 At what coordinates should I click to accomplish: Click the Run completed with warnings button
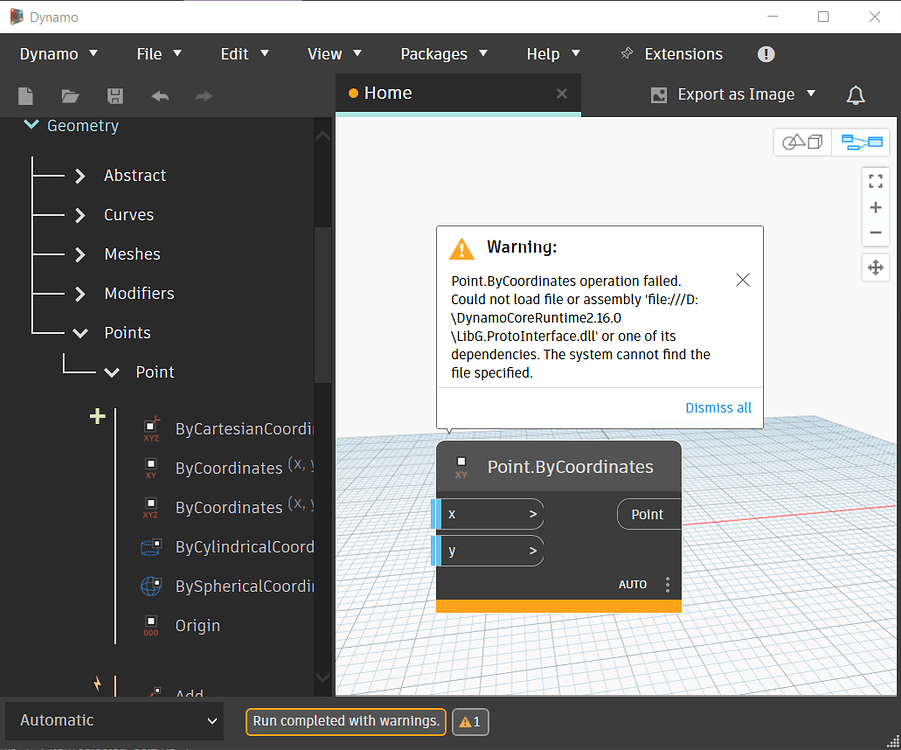[x=345, y=721]
